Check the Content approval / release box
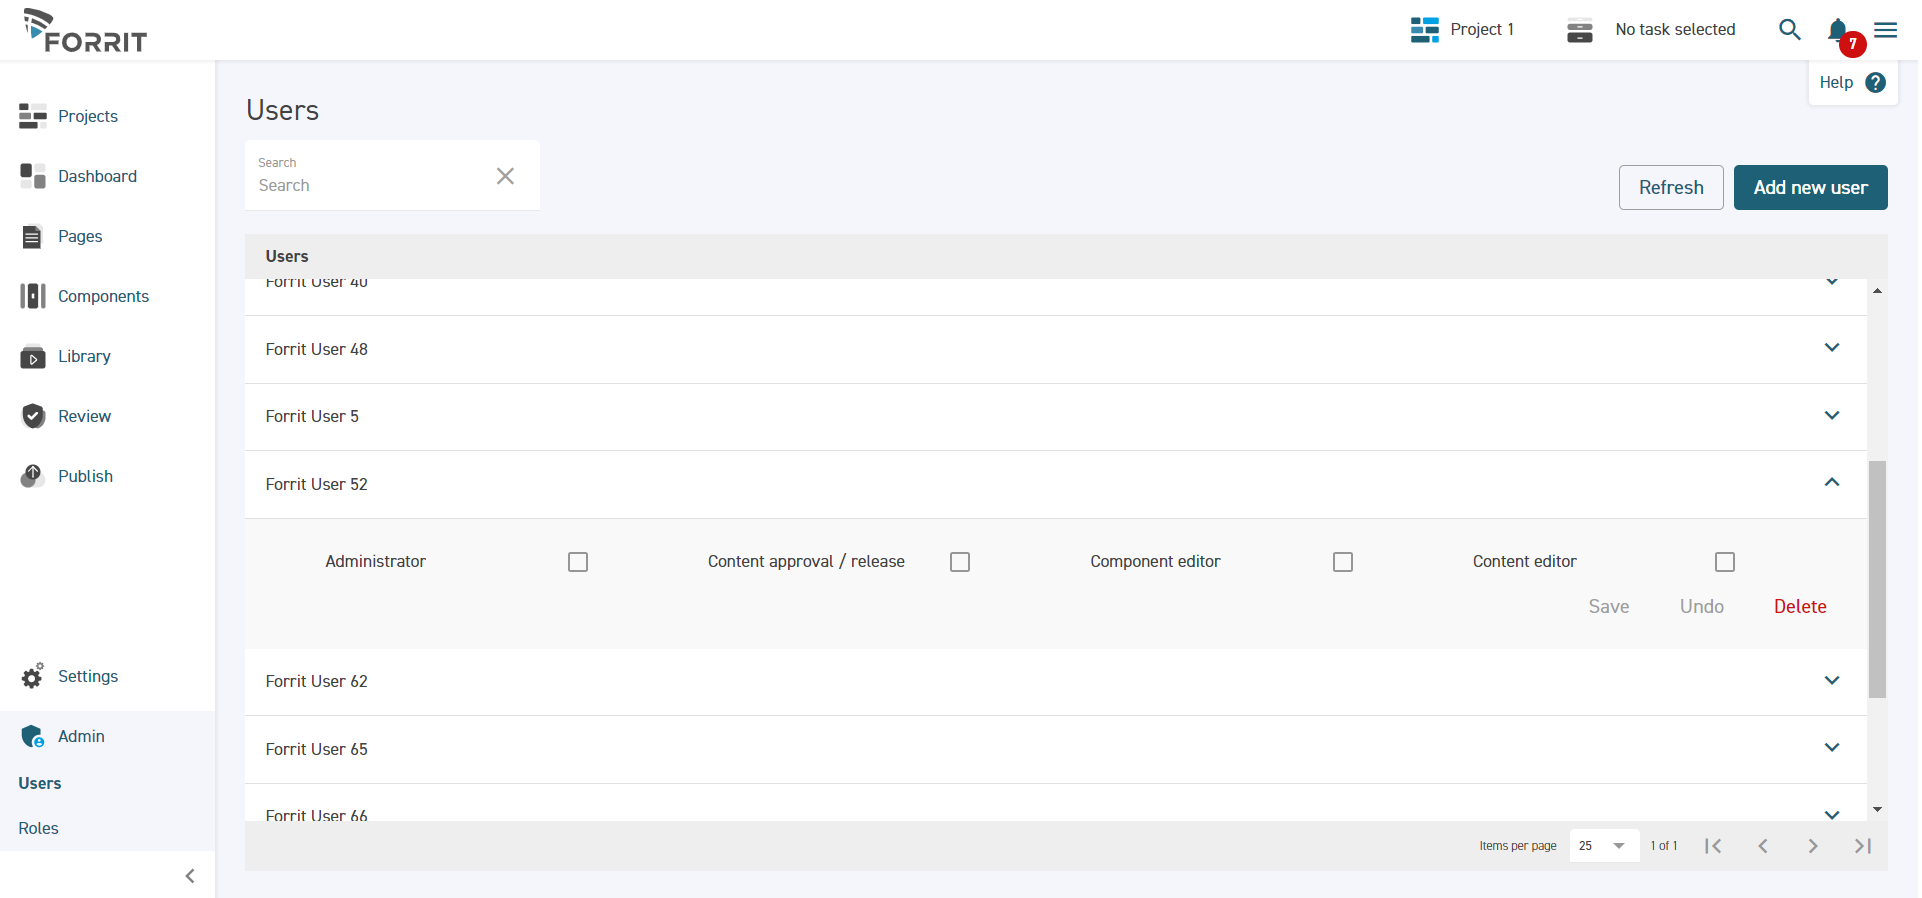Screen dimensions: 1922x898 coord(960,562)
